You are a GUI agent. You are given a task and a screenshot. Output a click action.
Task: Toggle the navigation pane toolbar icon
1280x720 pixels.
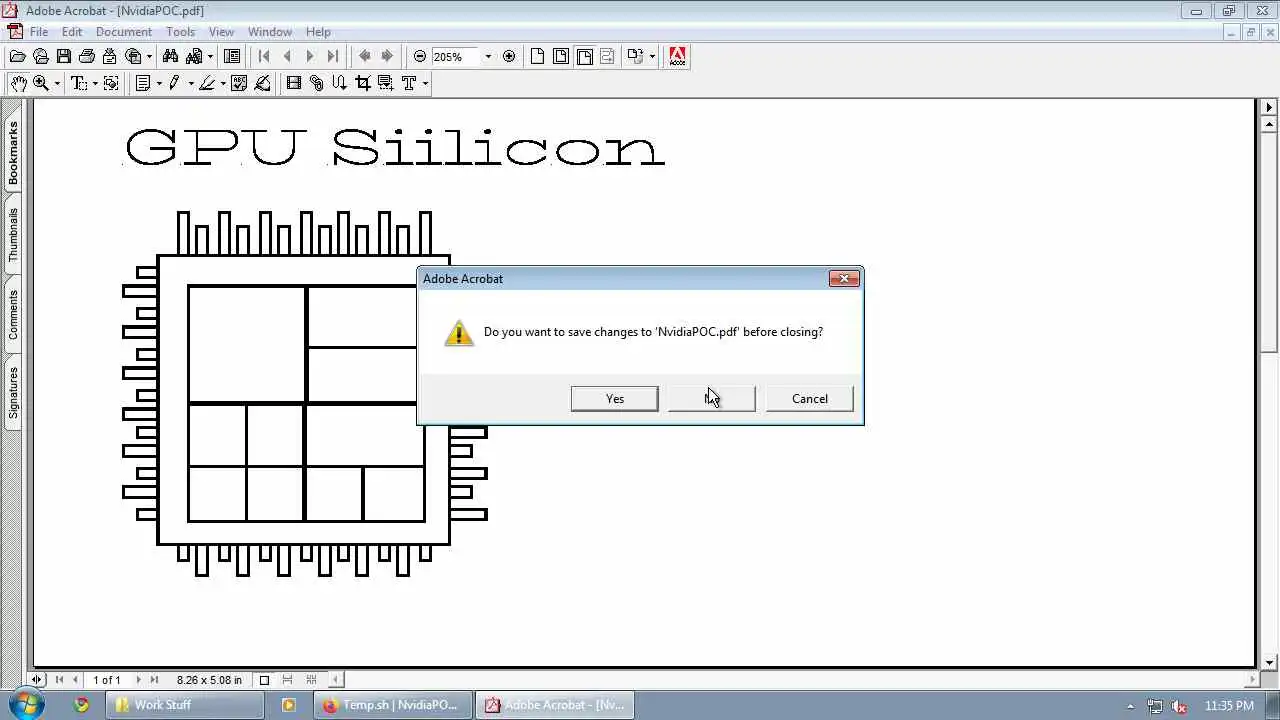pyautogui.click(x=232, y=57)
